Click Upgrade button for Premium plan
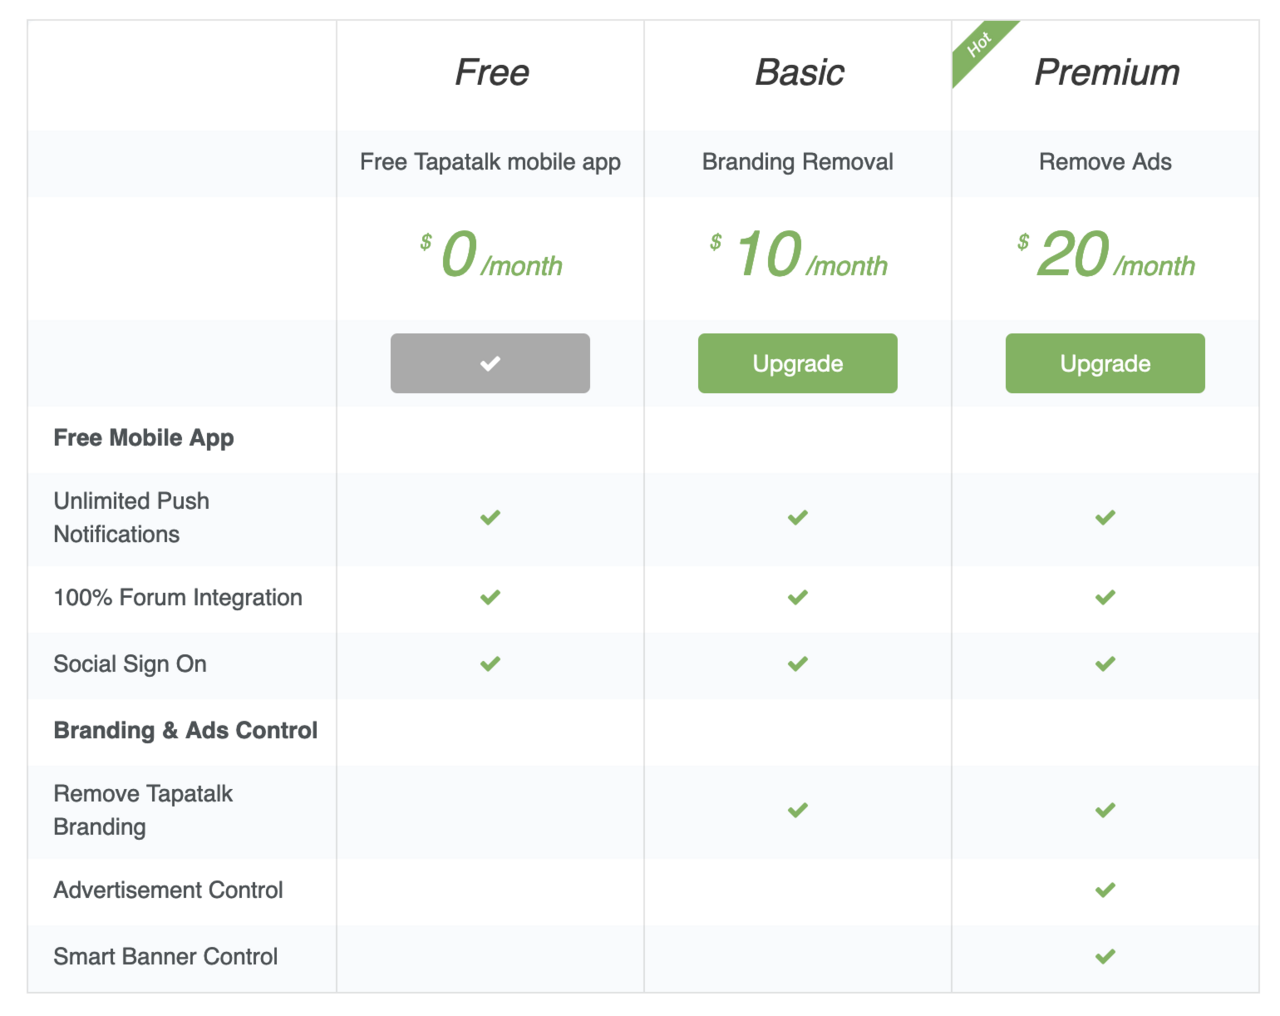The height and width of the screenshot is (1016, 1280). [x=1105, y=363]
